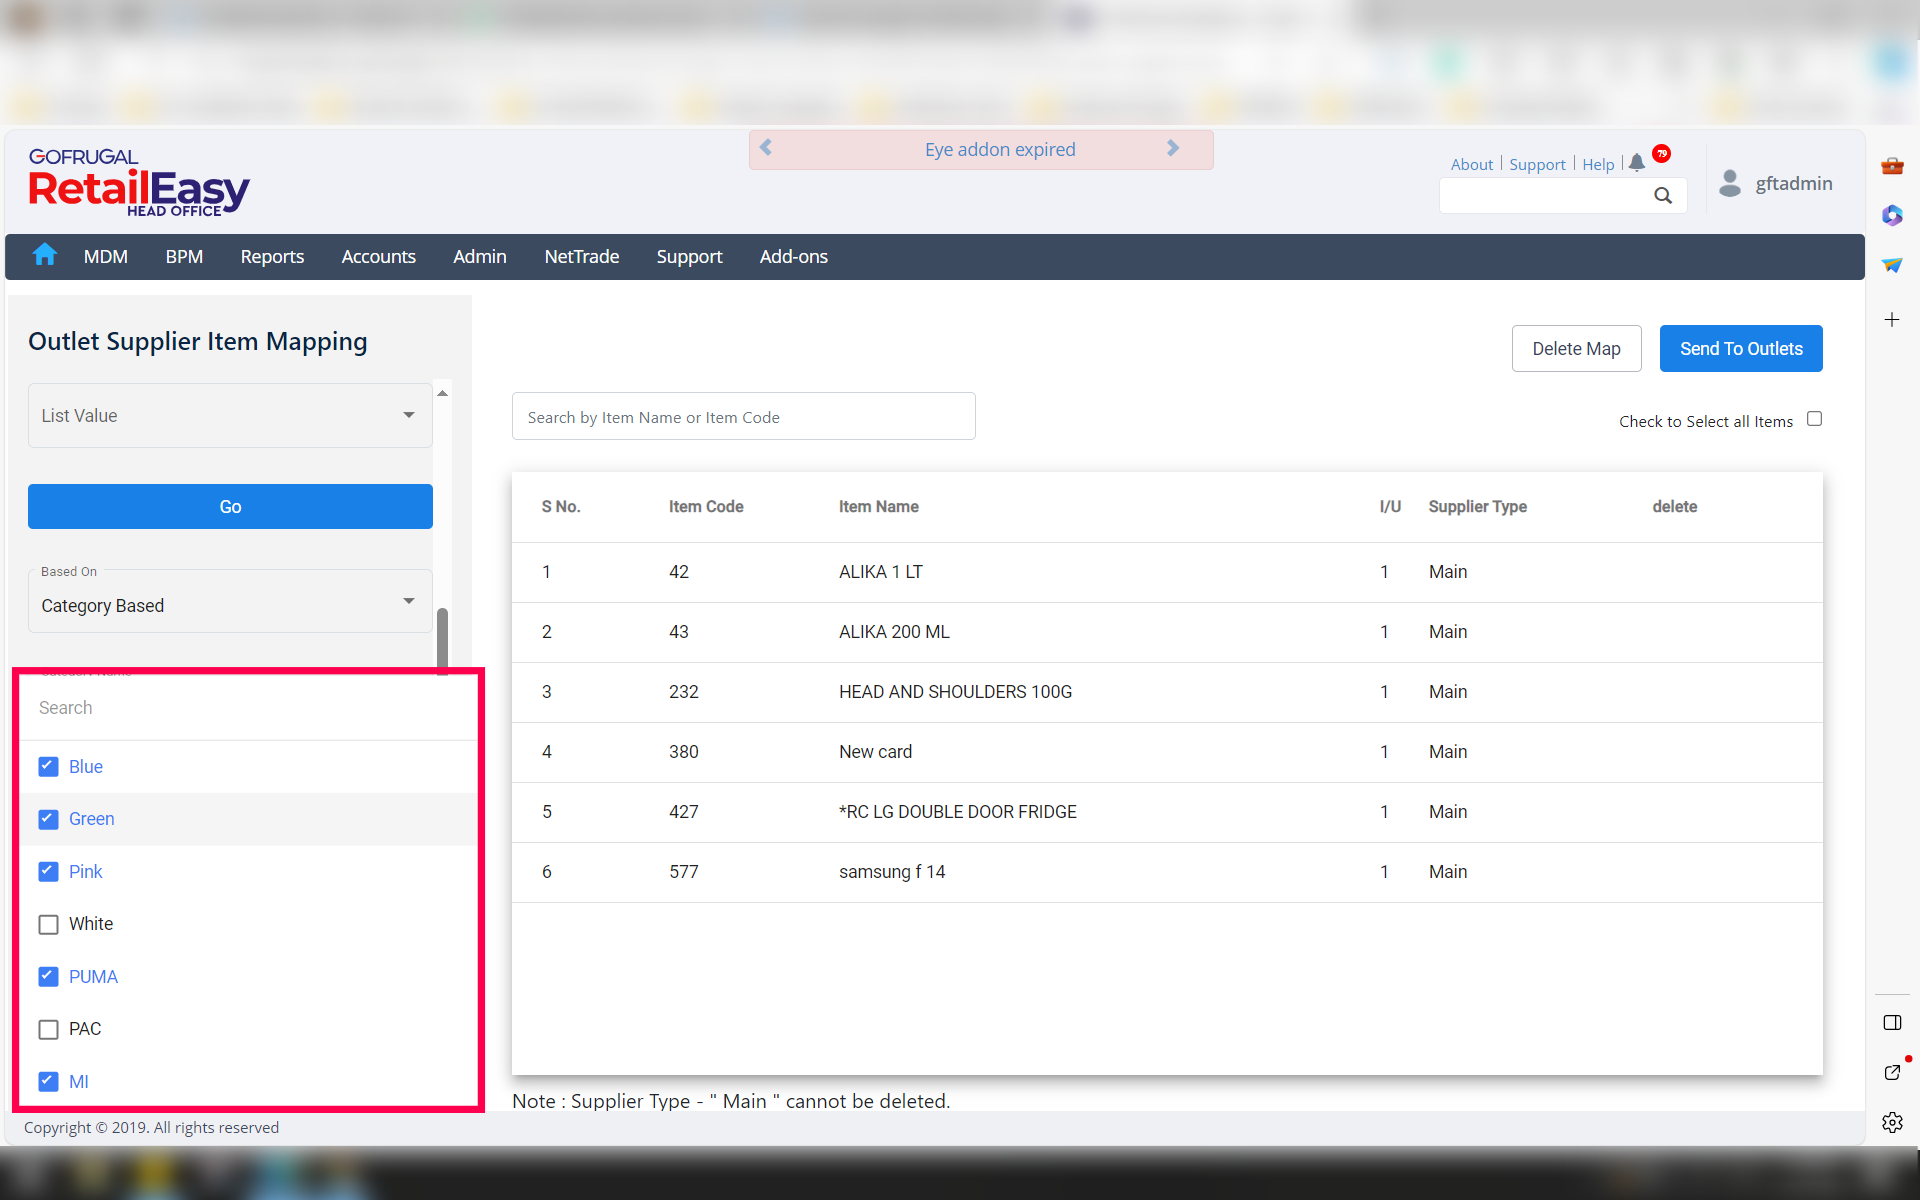Uncheck the PUMA category checkbox
1920x1200 pixels.
[x=48, y=976]
